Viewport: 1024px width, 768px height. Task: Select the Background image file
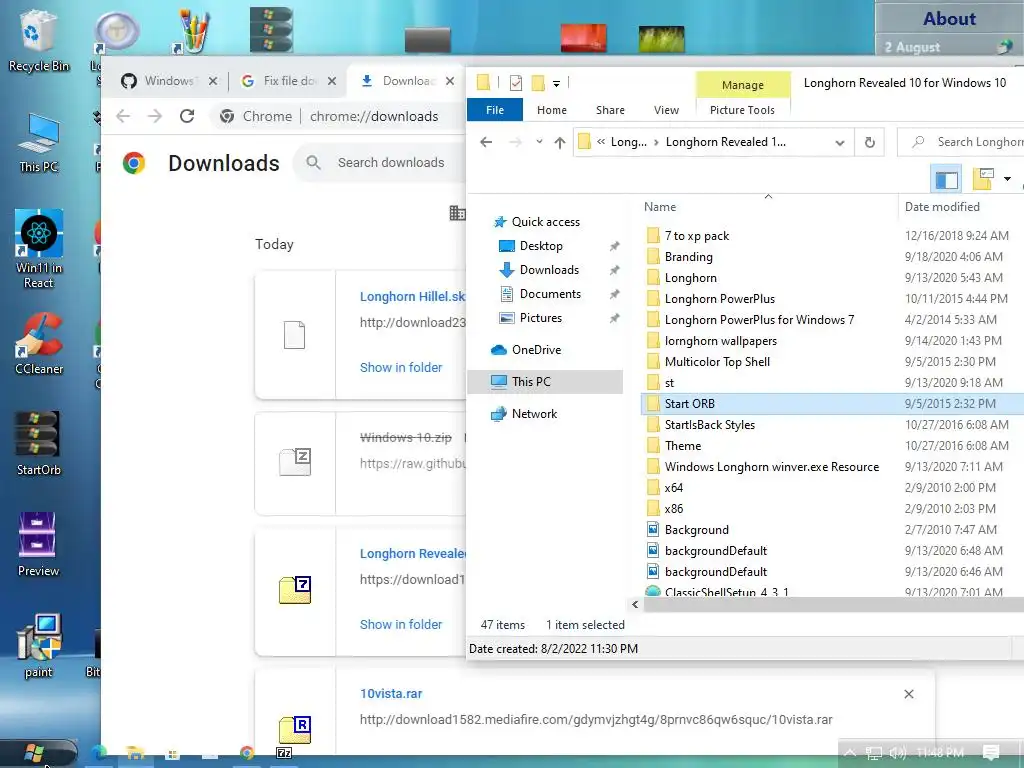[x=696, y=530]
